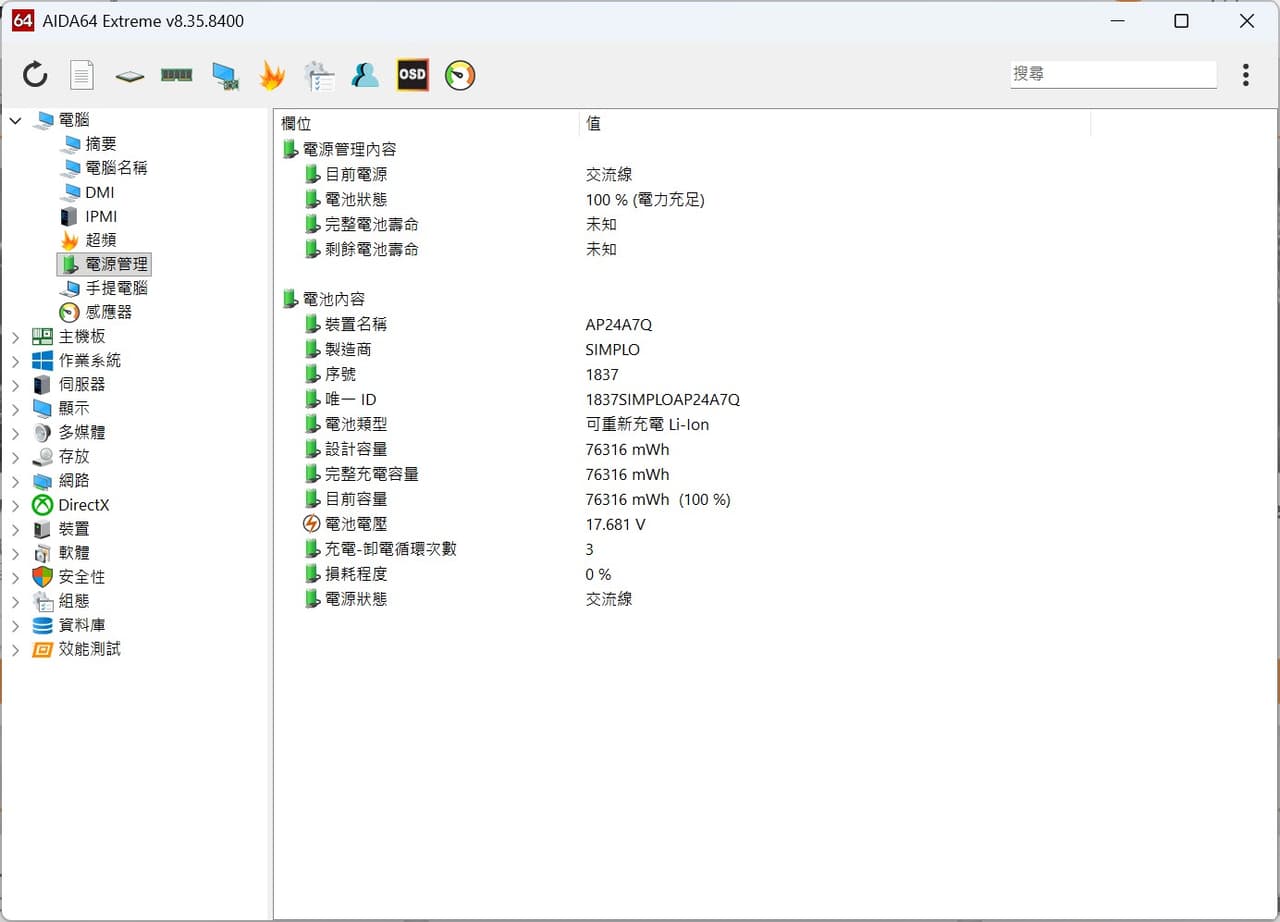The image size is (1280, 922).
Task: Expand the 主機板 tree node
Action: pos(15,337)
